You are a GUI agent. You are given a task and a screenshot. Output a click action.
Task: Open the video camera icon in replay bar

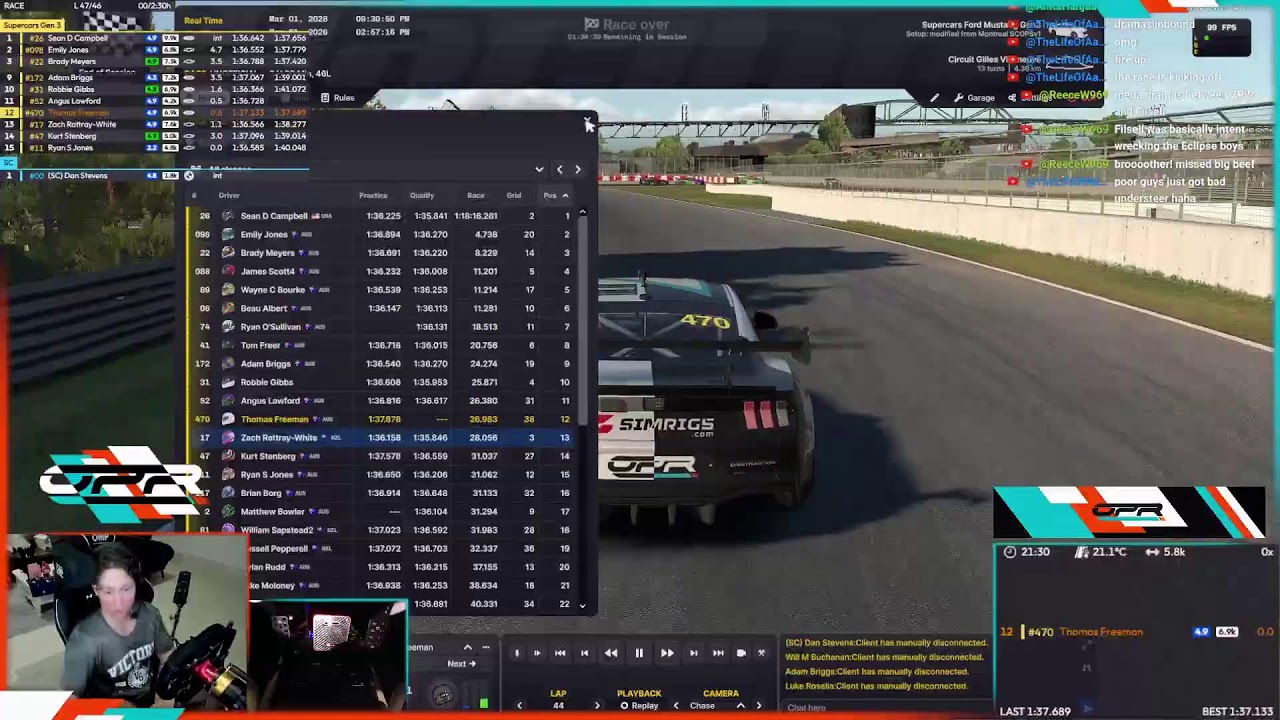point(741,653)
